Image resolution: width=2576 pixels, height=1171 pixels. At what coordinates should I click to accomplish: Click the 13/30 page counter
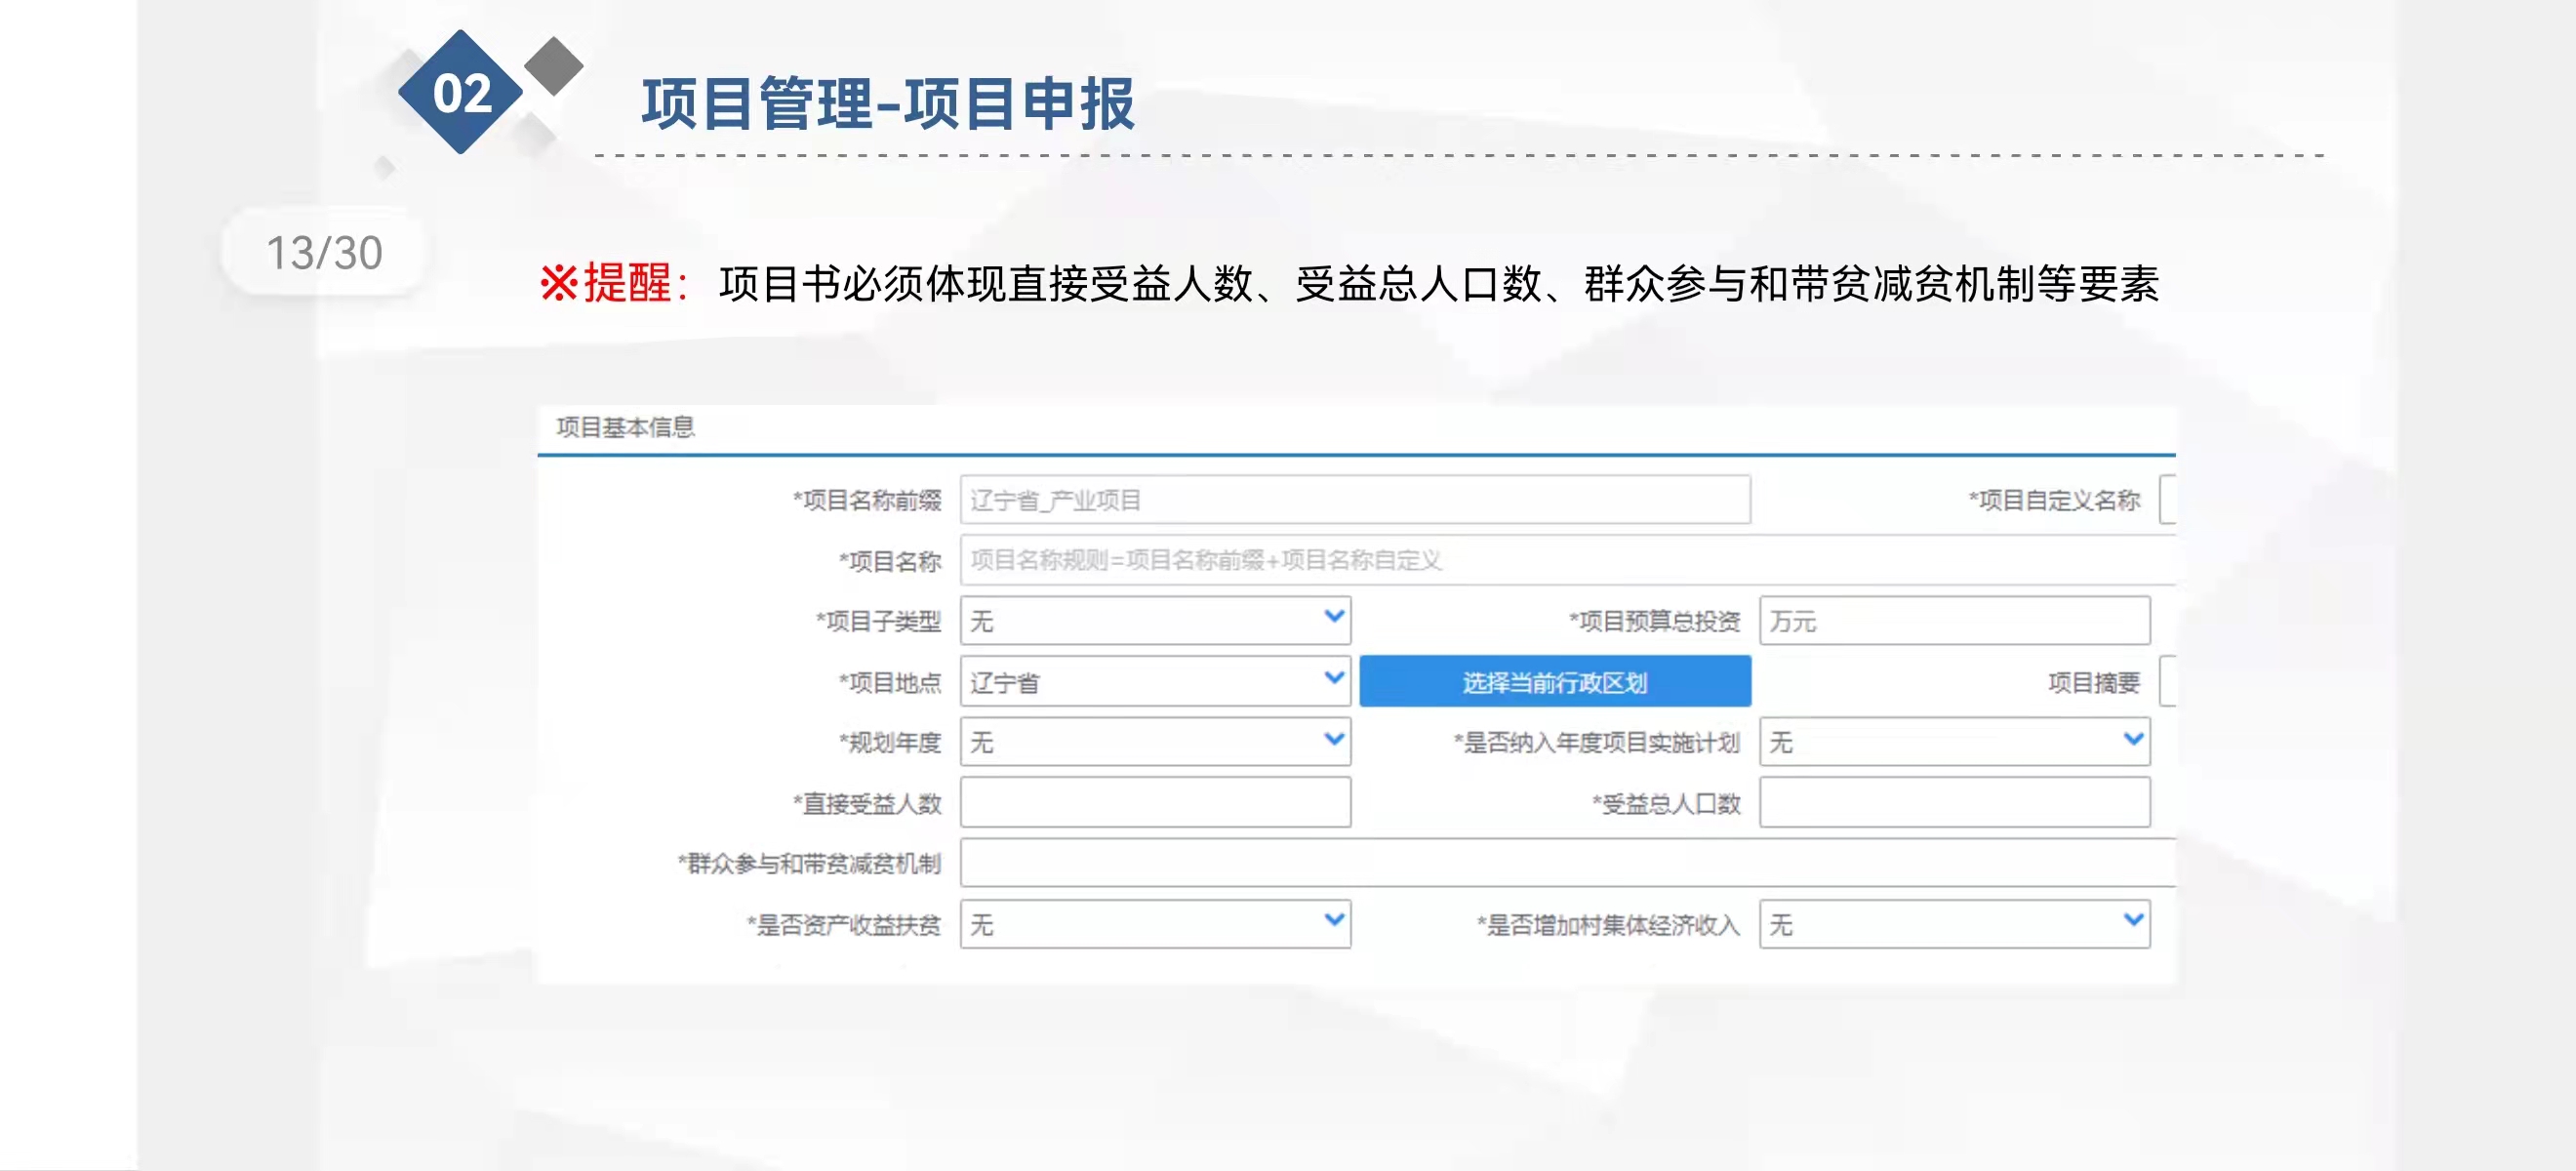point(324,253)
